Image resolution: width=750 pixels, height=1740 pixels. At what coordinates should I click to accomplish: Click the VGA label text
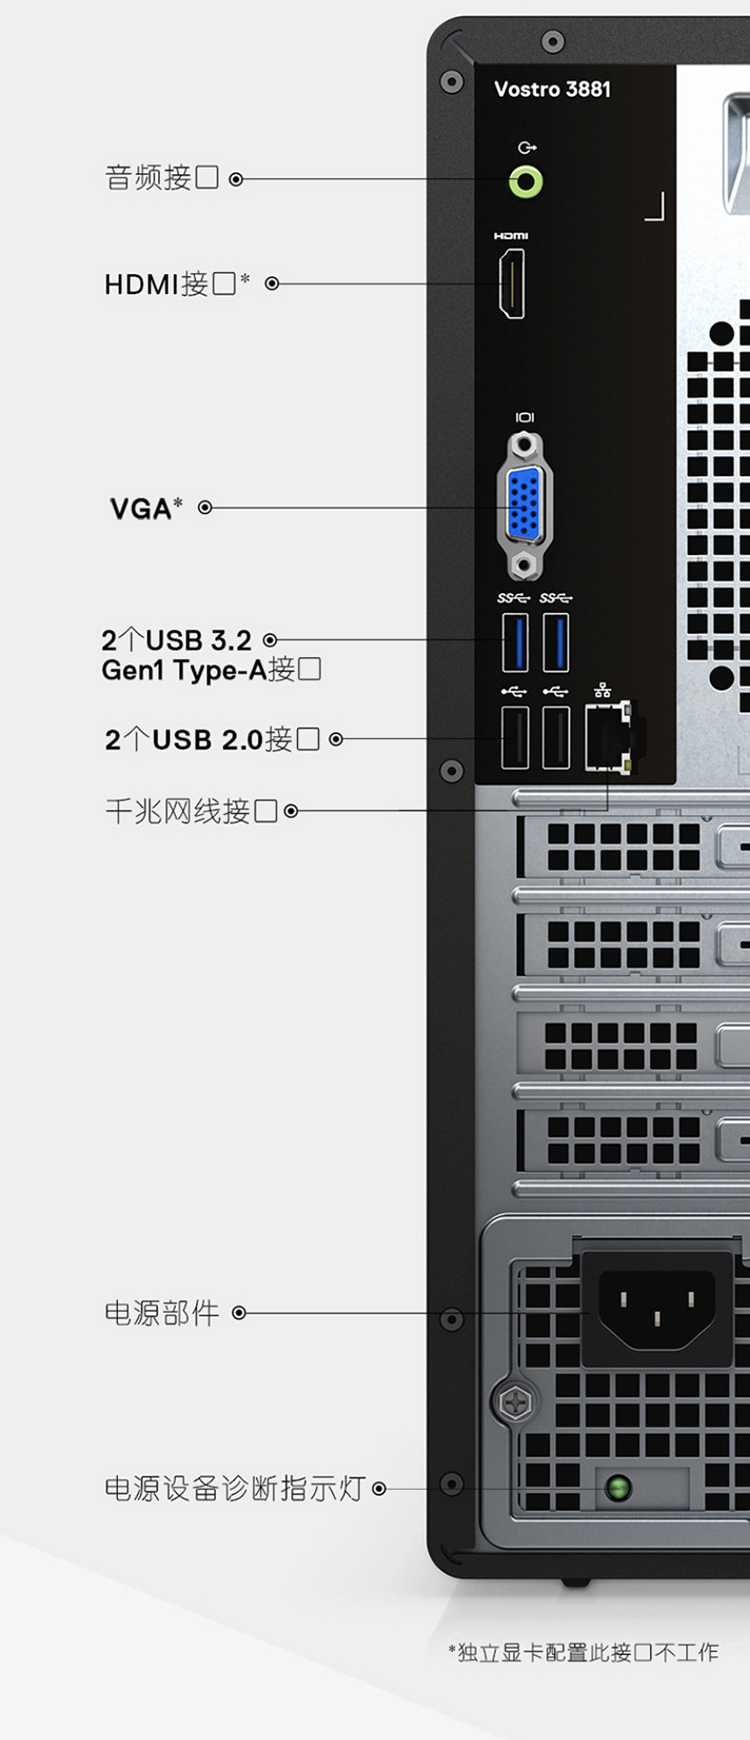click(146, 508)
